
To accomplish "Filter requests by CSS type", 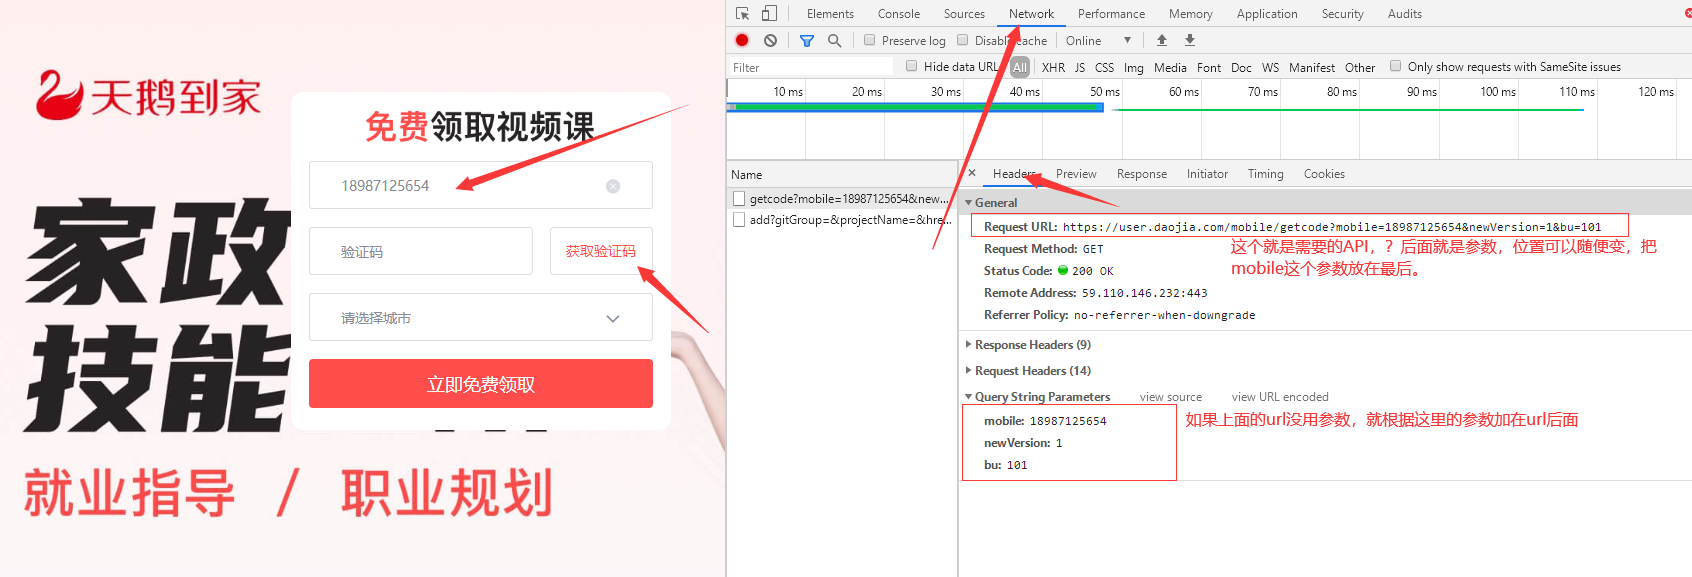I will pos(1104,67).
